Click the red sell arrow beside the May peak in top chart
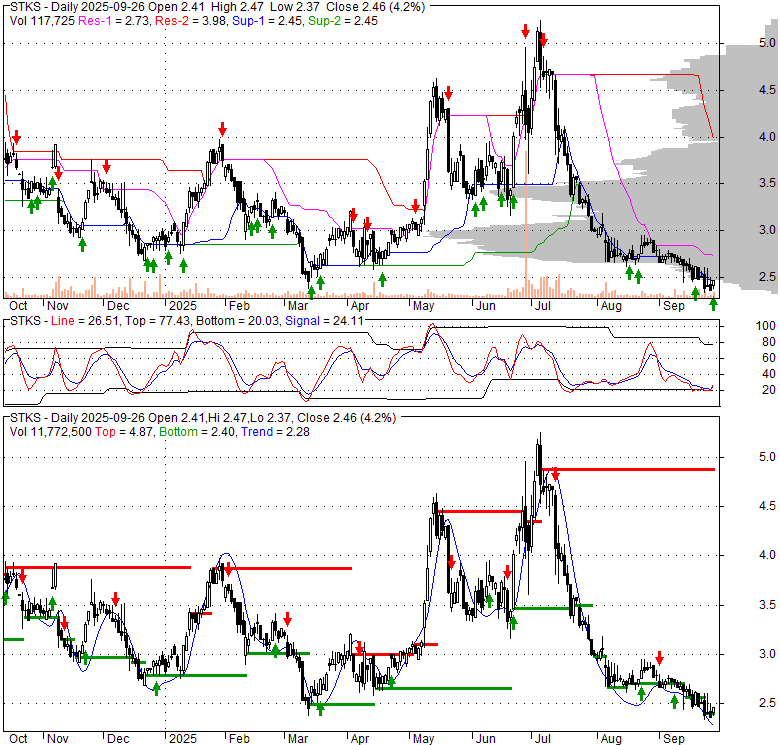780x745 pixels. (x=448, y=93)
